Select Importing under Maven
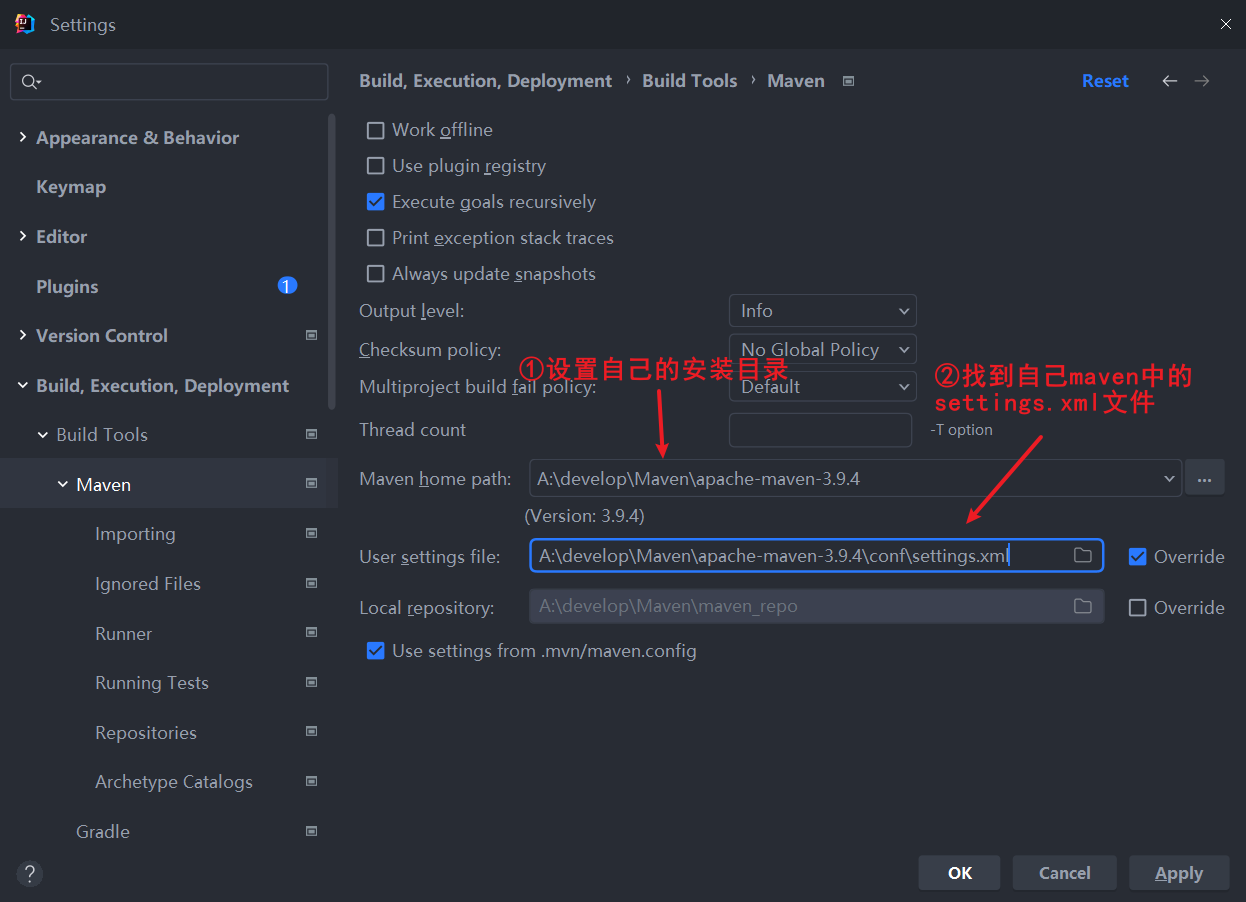The width and height of the screenshot is (1246, 902). tap(135, 534)
